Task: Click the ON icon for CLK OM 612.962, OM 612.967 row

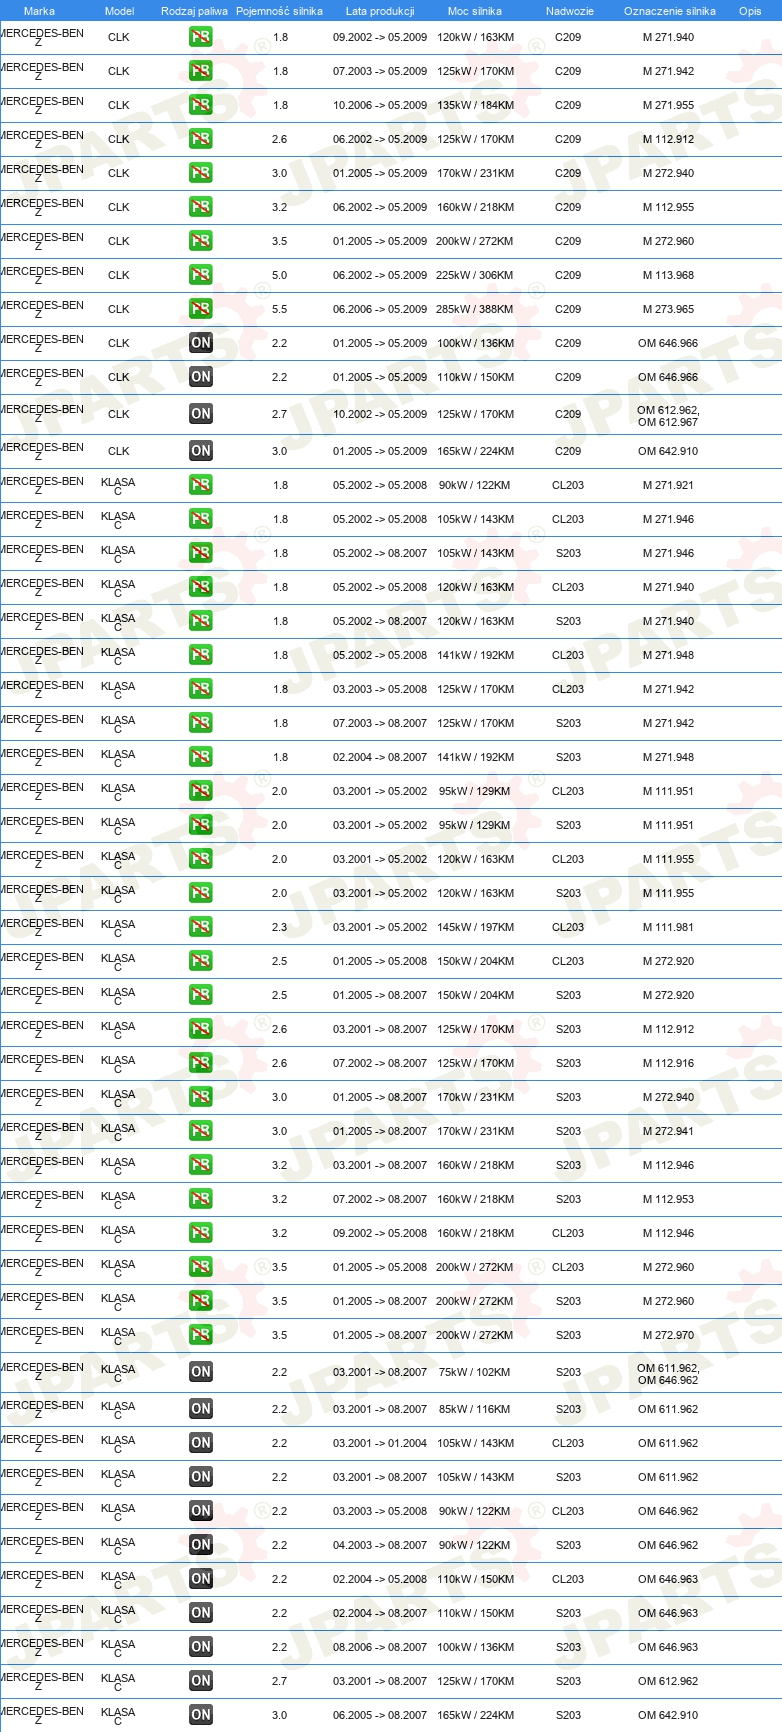Action: click(x=201, y=414)
